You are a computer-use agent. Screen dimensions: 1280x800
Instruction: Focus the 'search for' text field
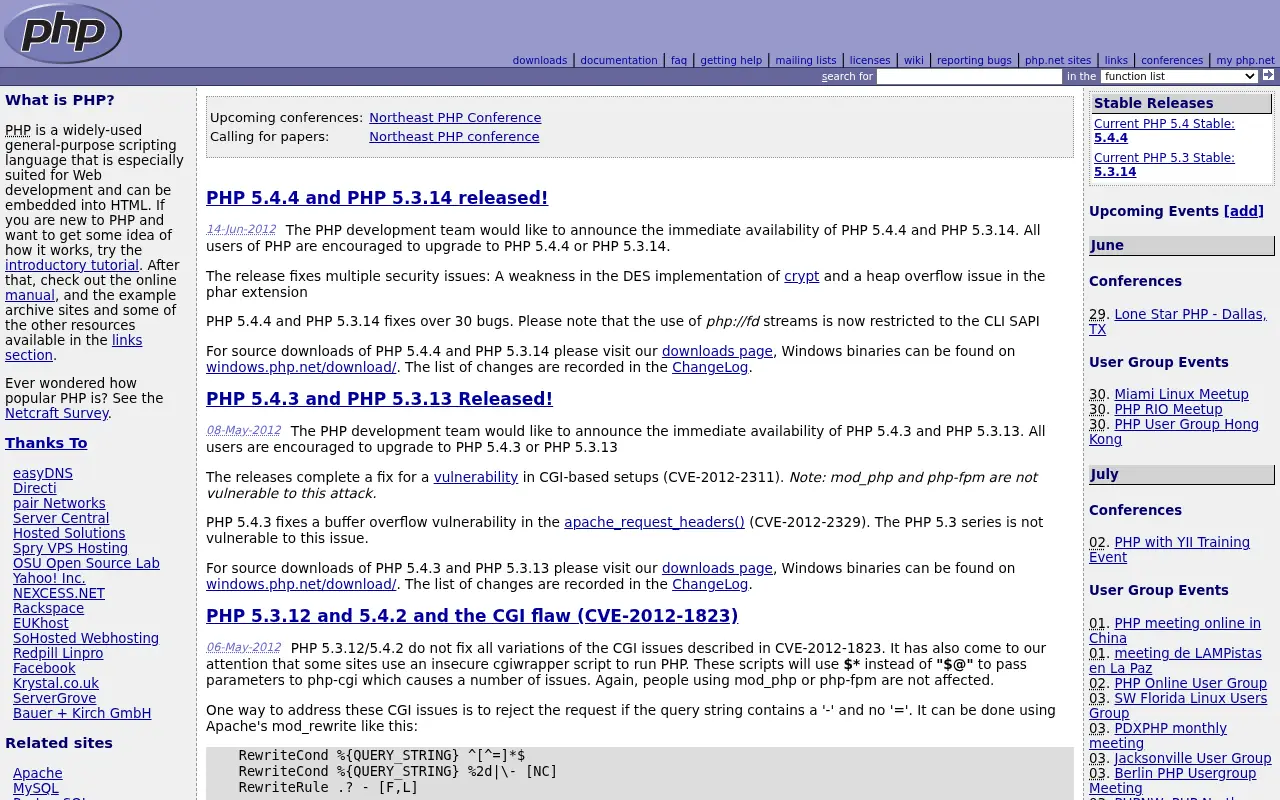(x=969, y=76)
